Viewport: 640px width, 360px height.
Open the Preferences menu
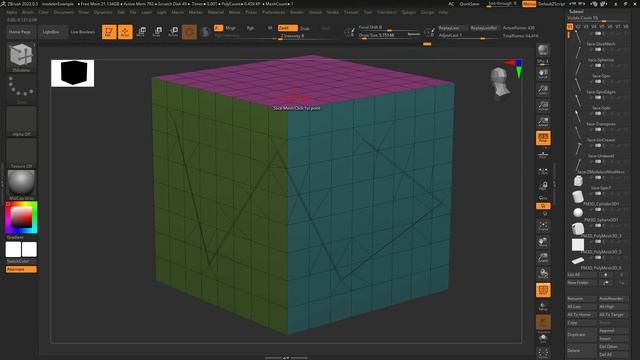point(273,12)
